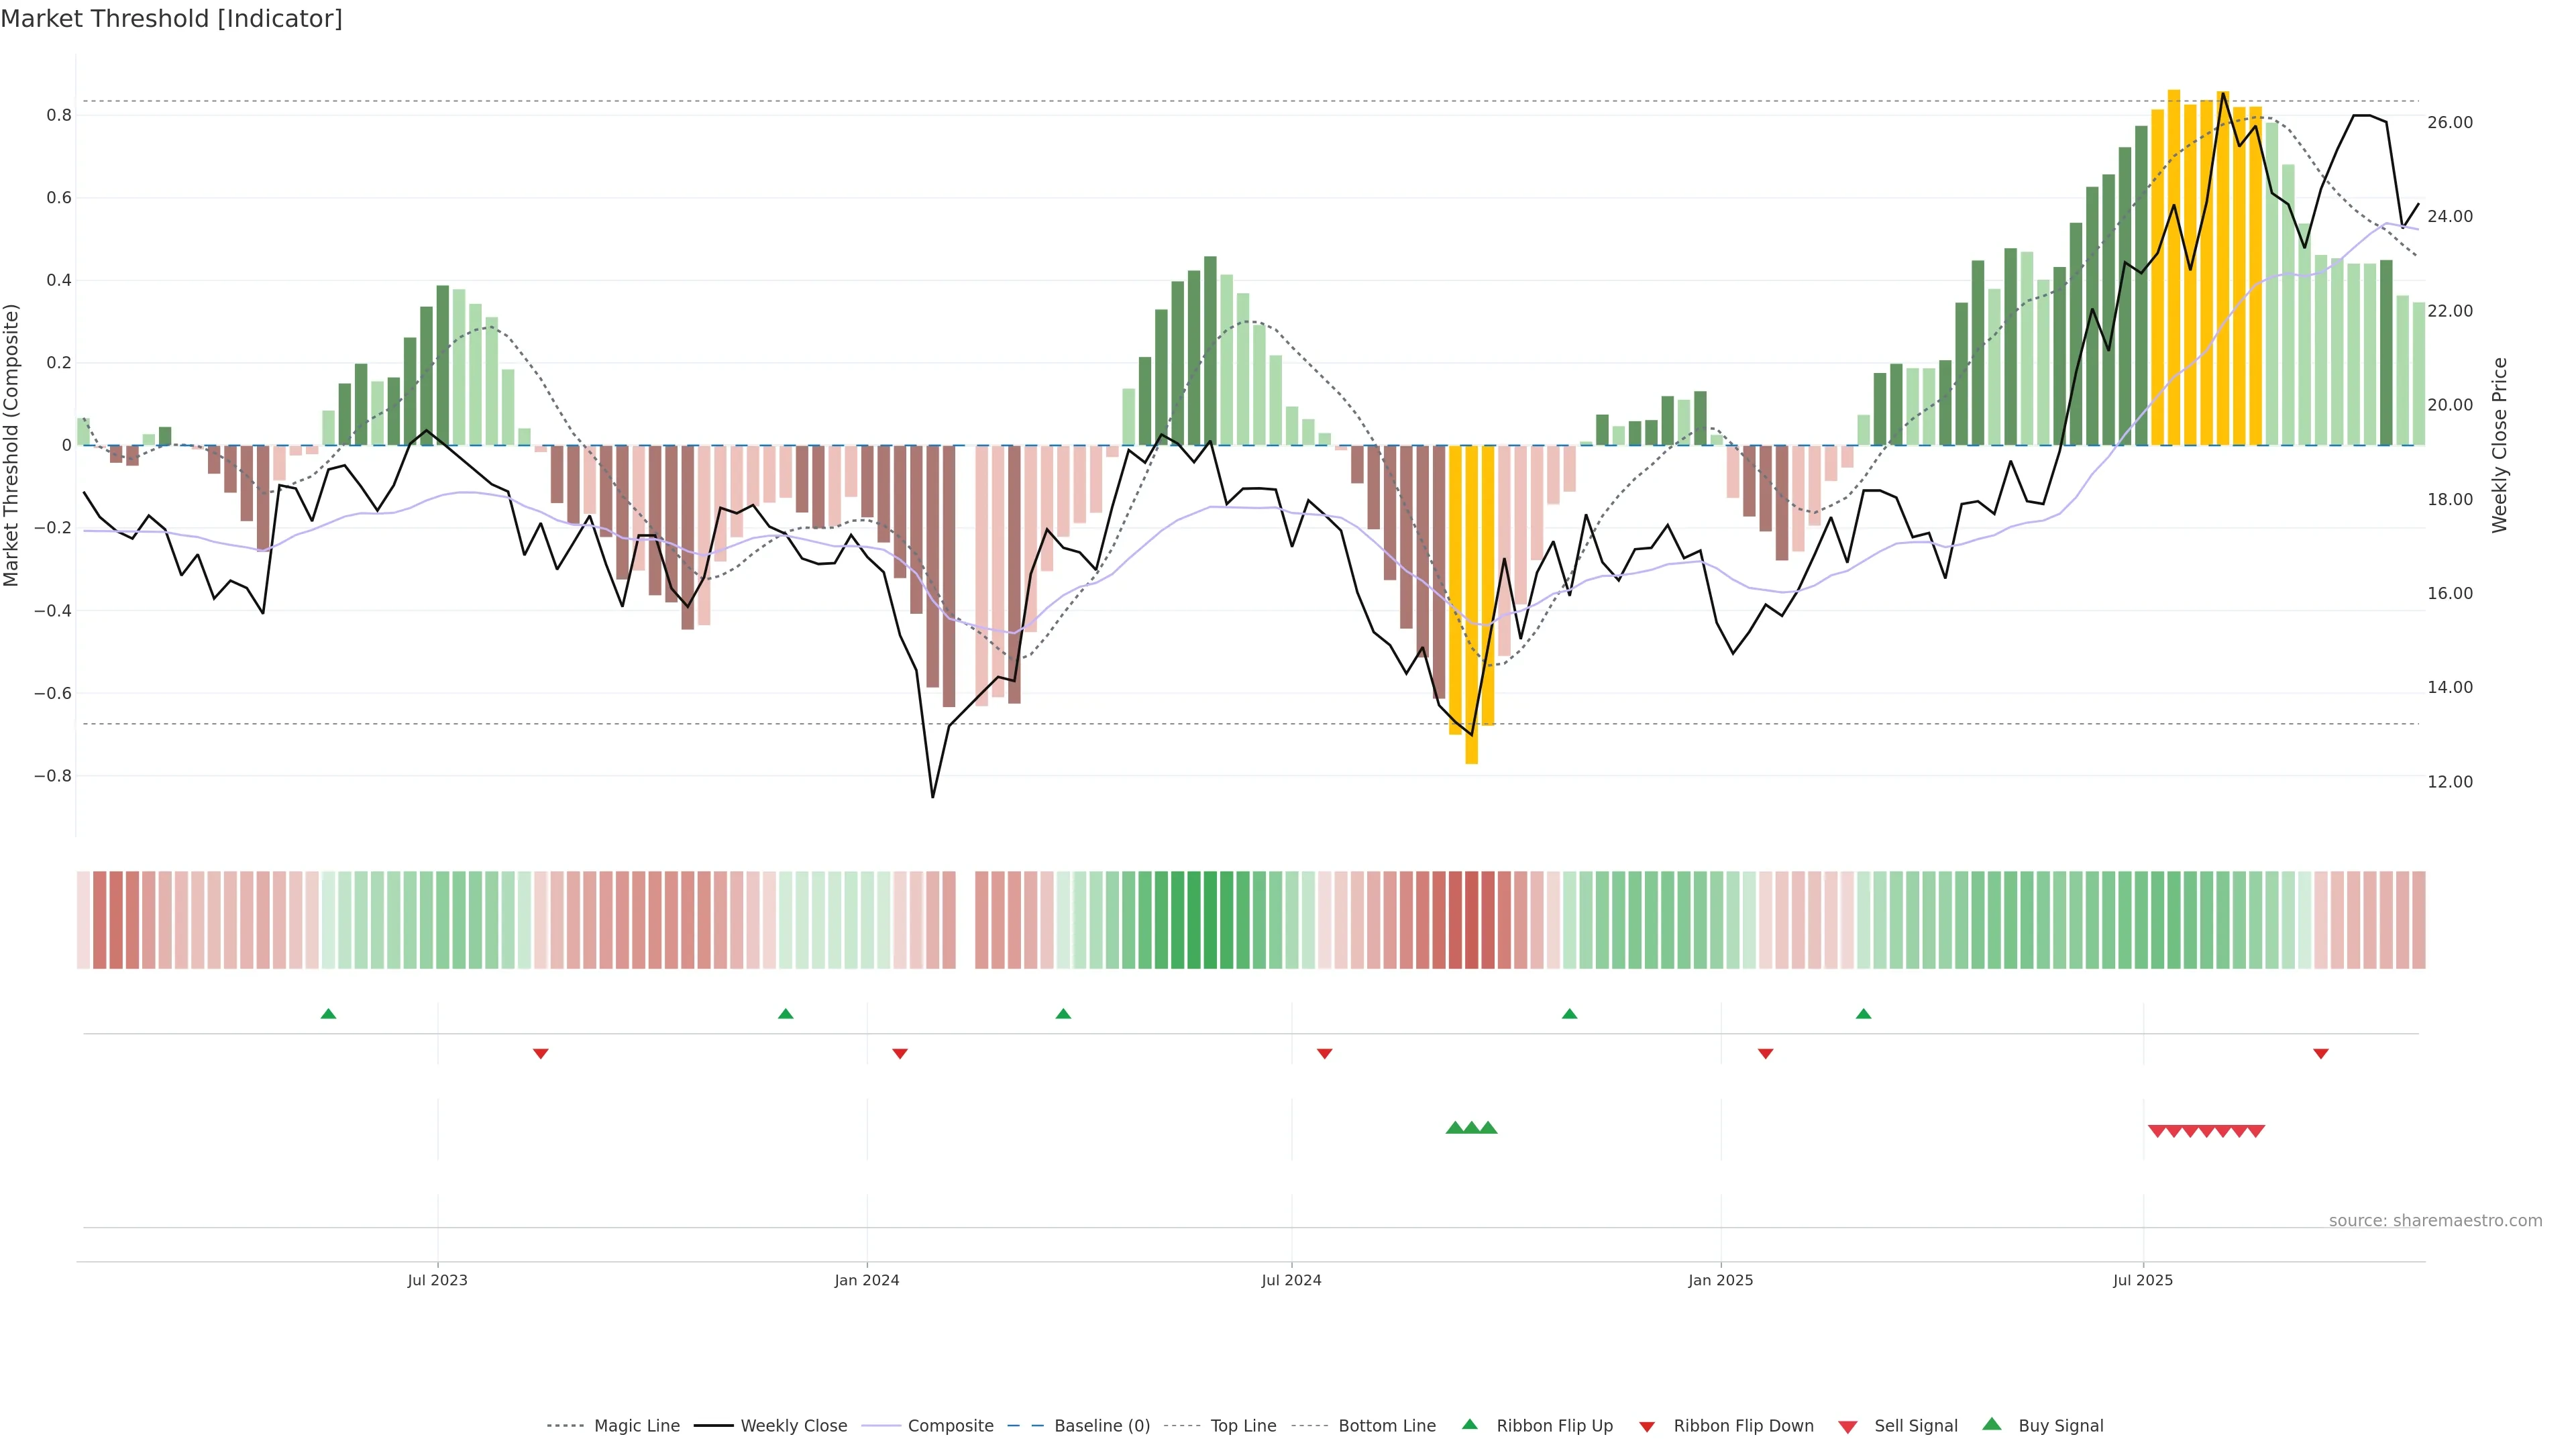Toggle Top Line legend entry

pos(1243,1426)
